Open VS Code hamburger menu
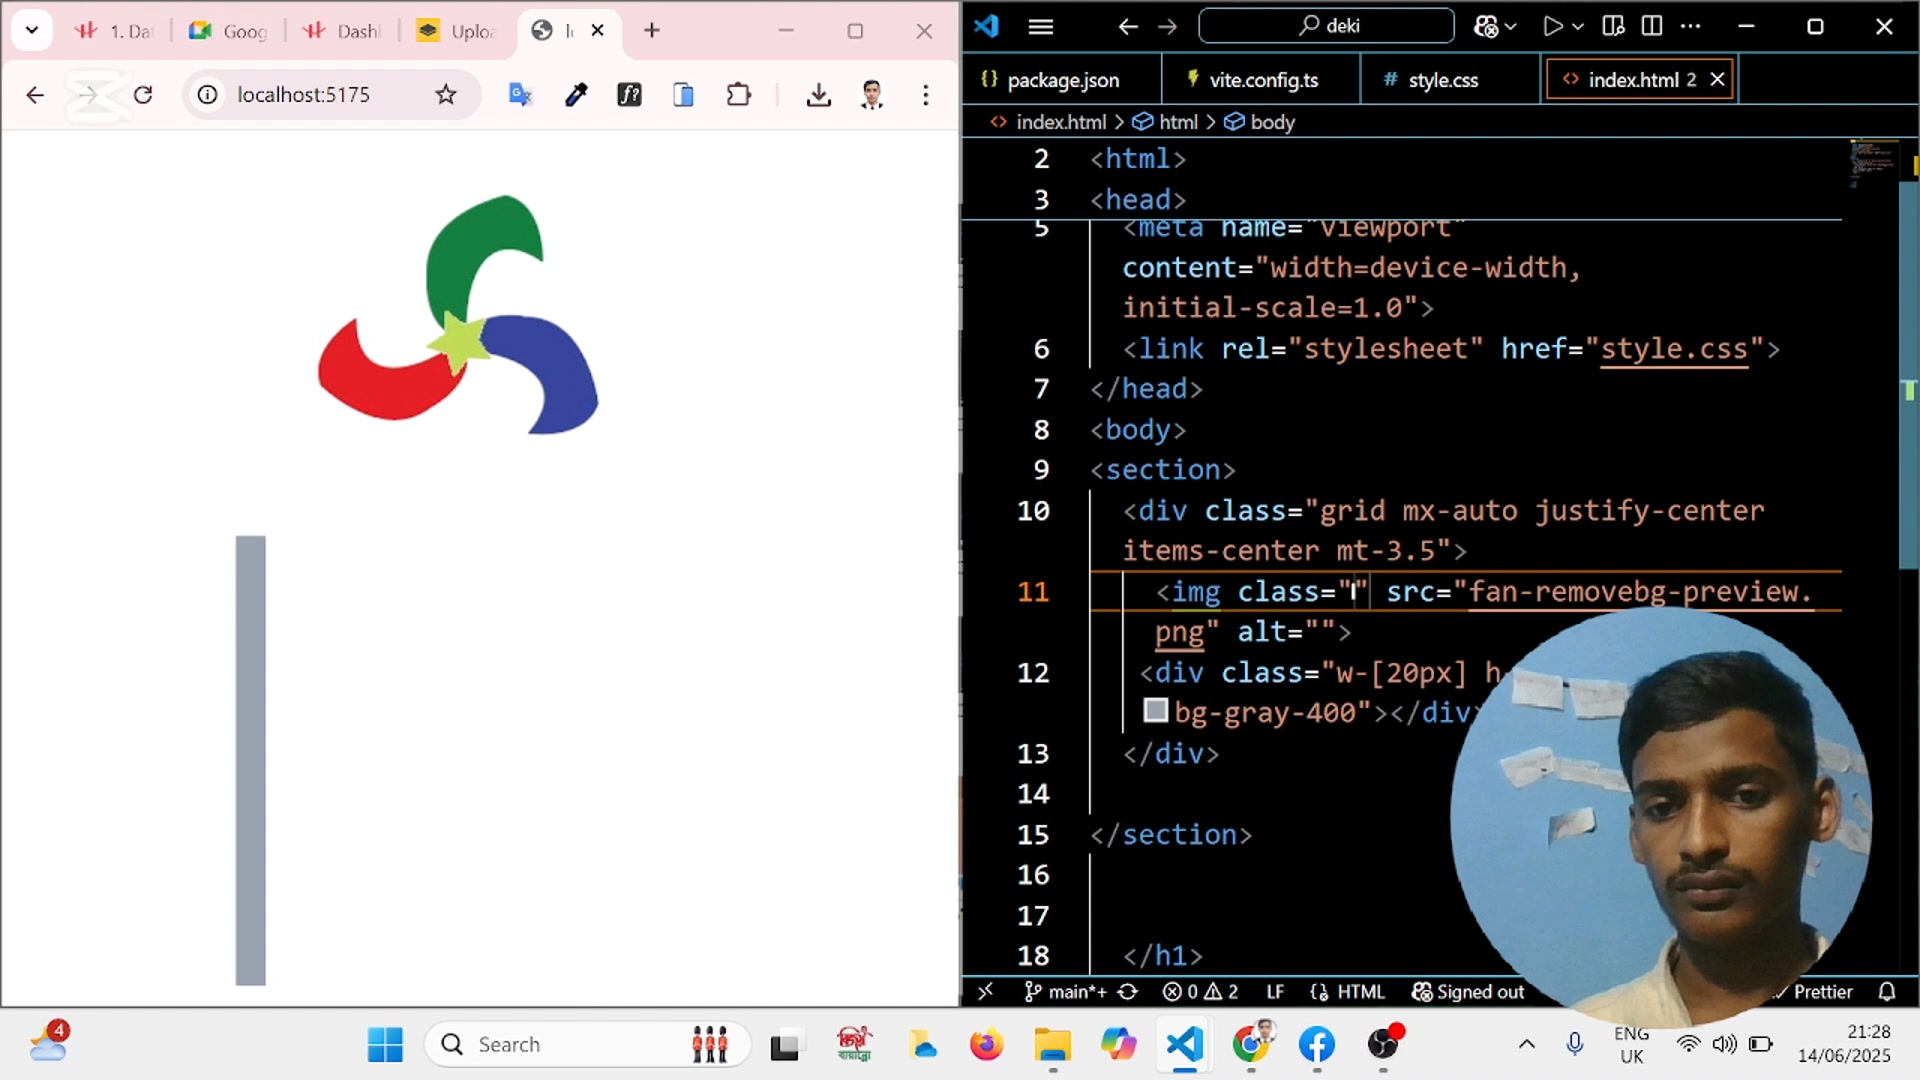The image size is (1920, 1080). [x=1041, y=27]
